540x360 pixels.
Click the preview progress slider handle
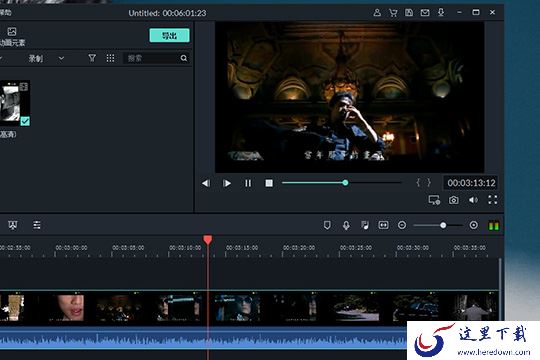(x=345, y=183)
